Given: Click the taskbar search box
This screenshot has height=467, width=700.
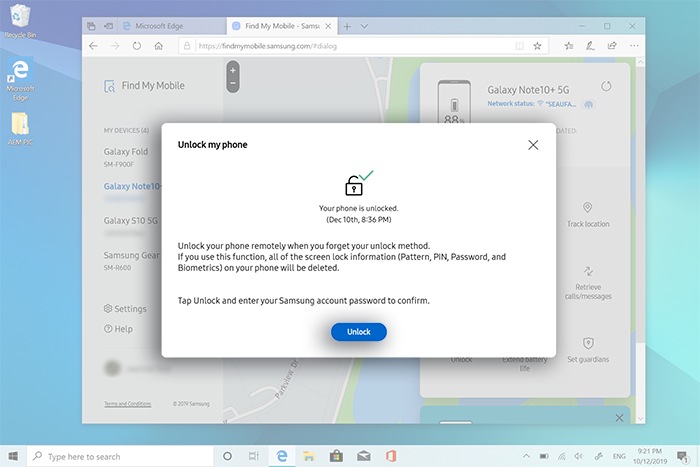Looking at the screenshot, I should click(121, 456).
